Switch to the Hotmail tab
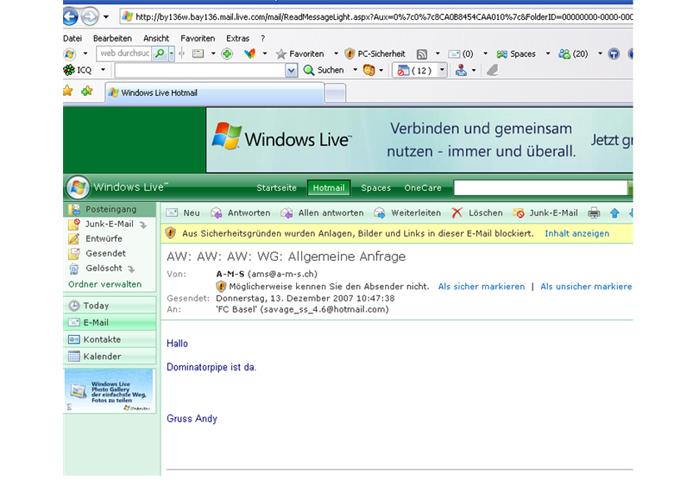Image resolution: width=700 pixels, height=500 pixels. point(328,188)
